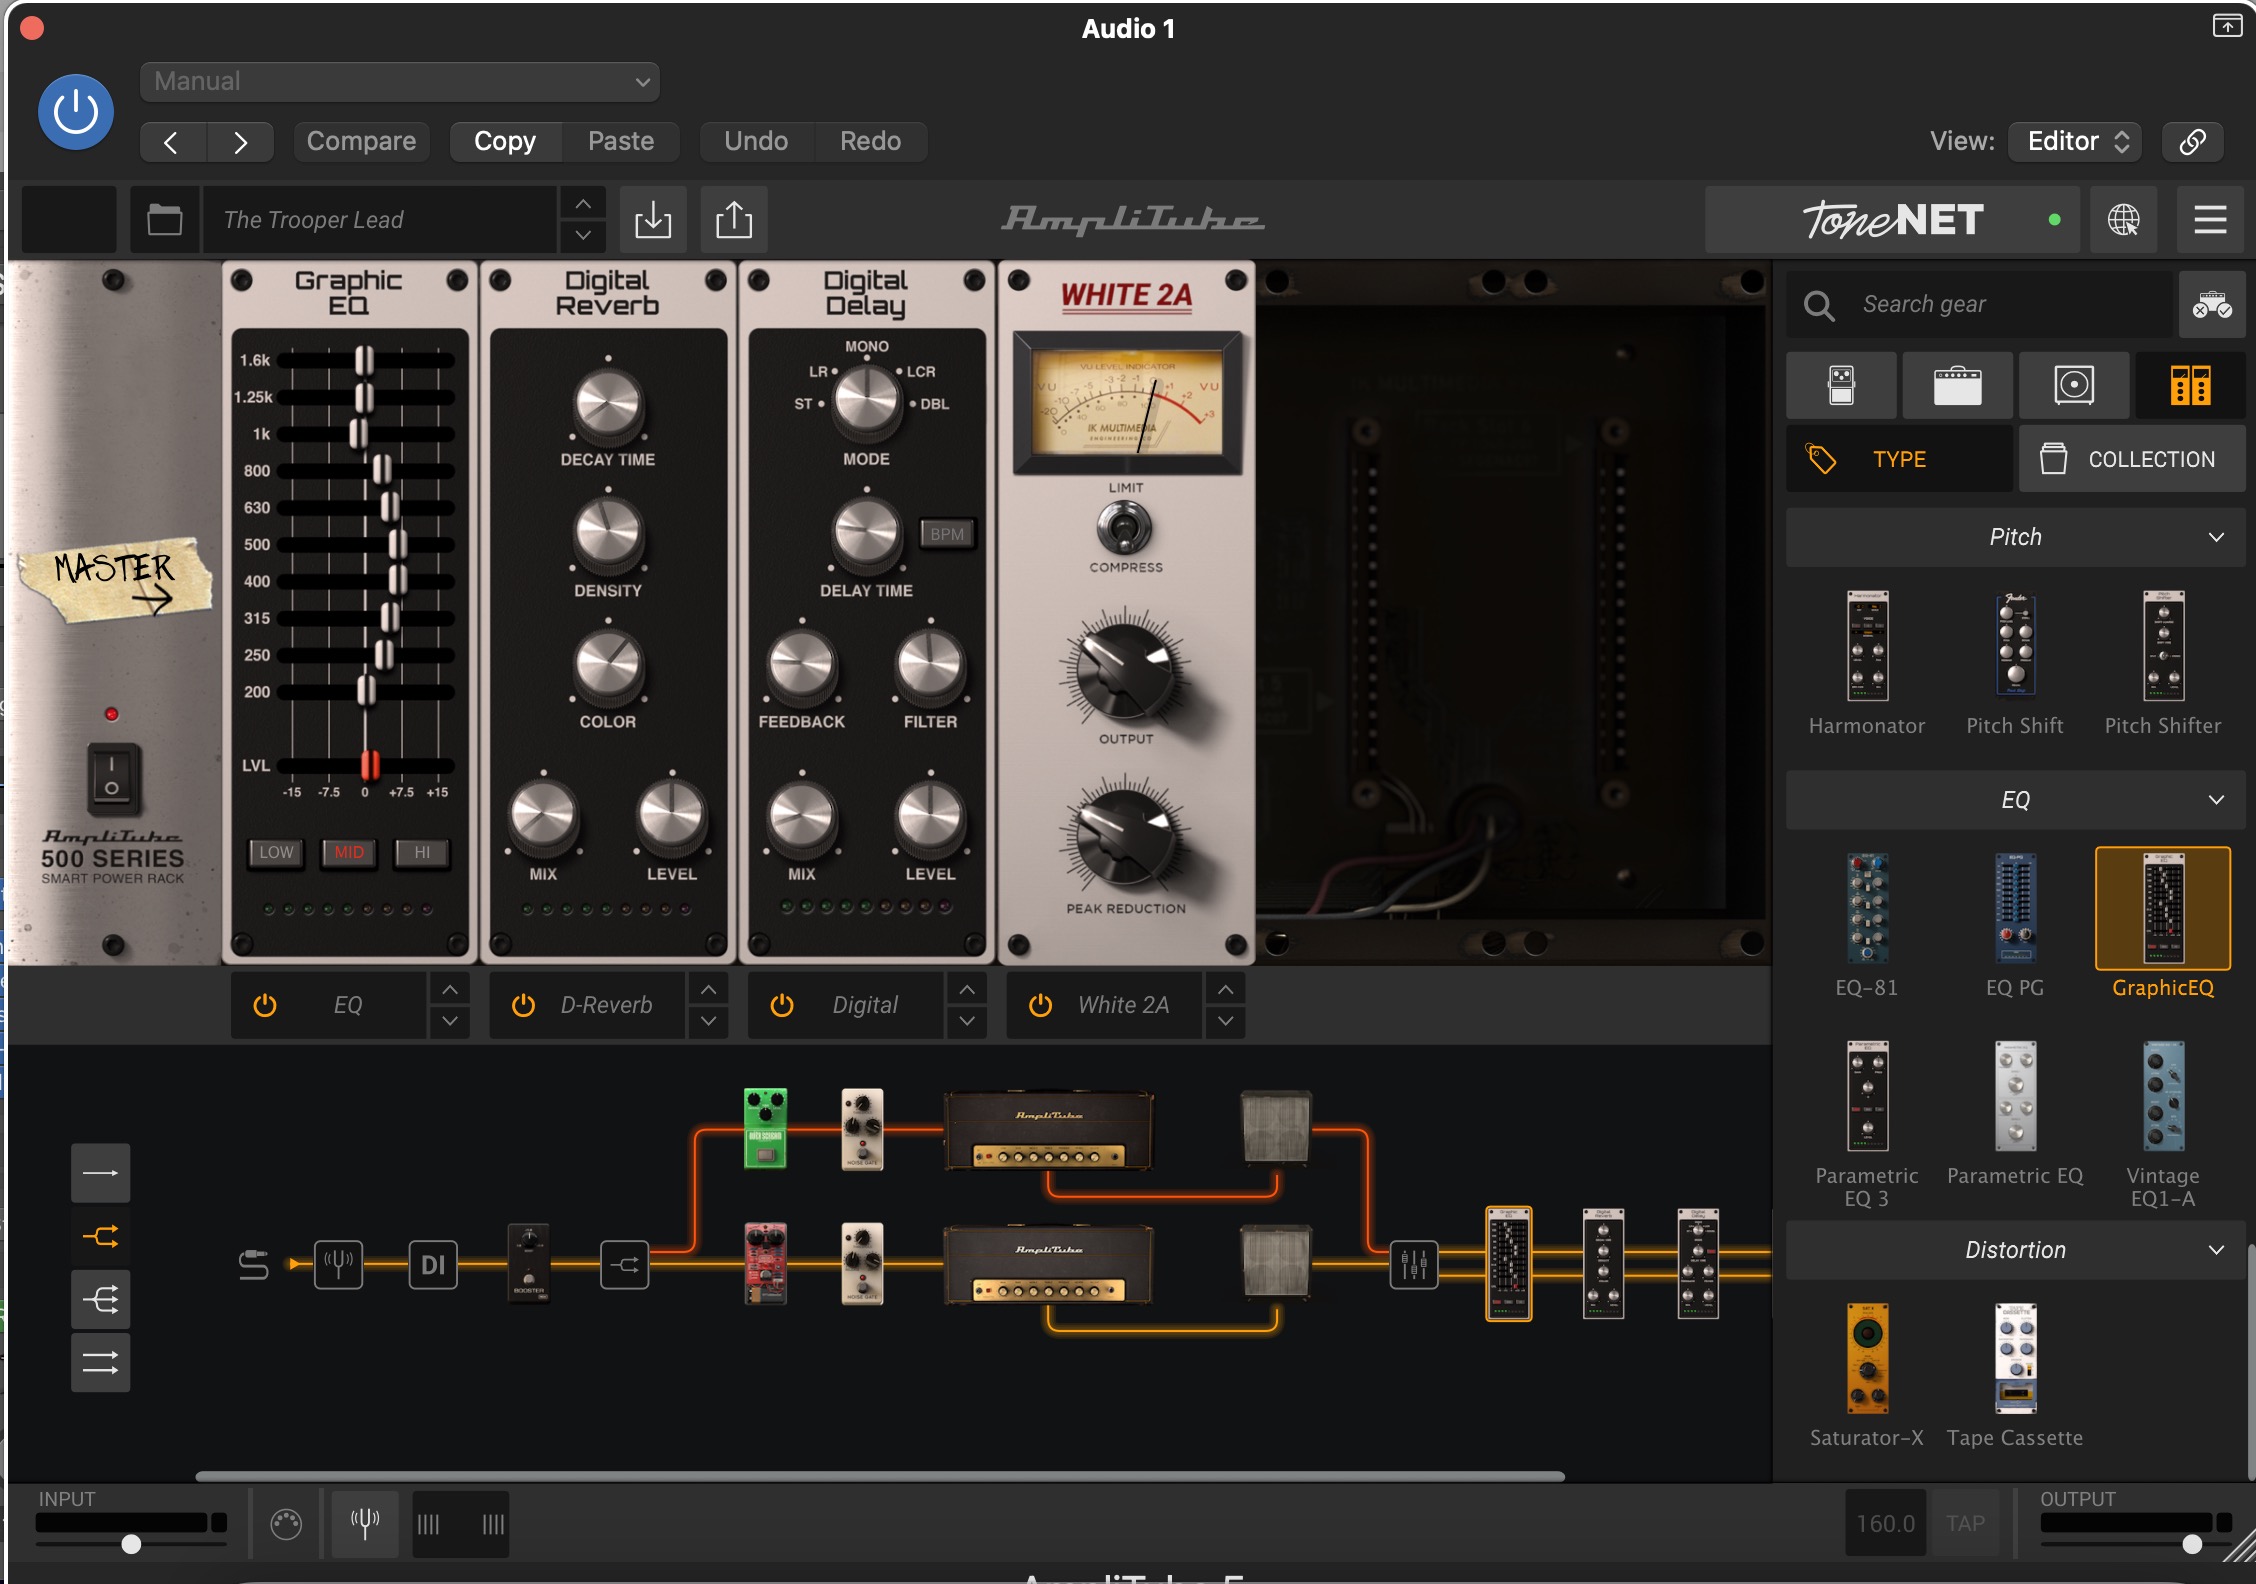Click the TAP tempo button
This screenshot has height=1584, width=2256.
click(1965, 1524)
